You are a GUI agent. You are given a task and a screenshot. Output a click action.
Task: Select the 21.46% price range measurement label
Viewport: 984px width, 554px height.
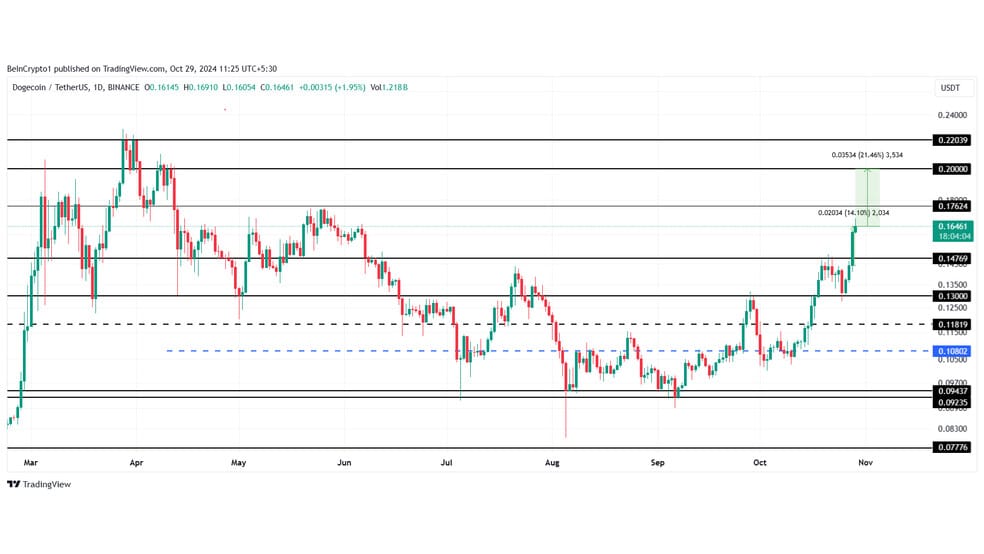867,155
